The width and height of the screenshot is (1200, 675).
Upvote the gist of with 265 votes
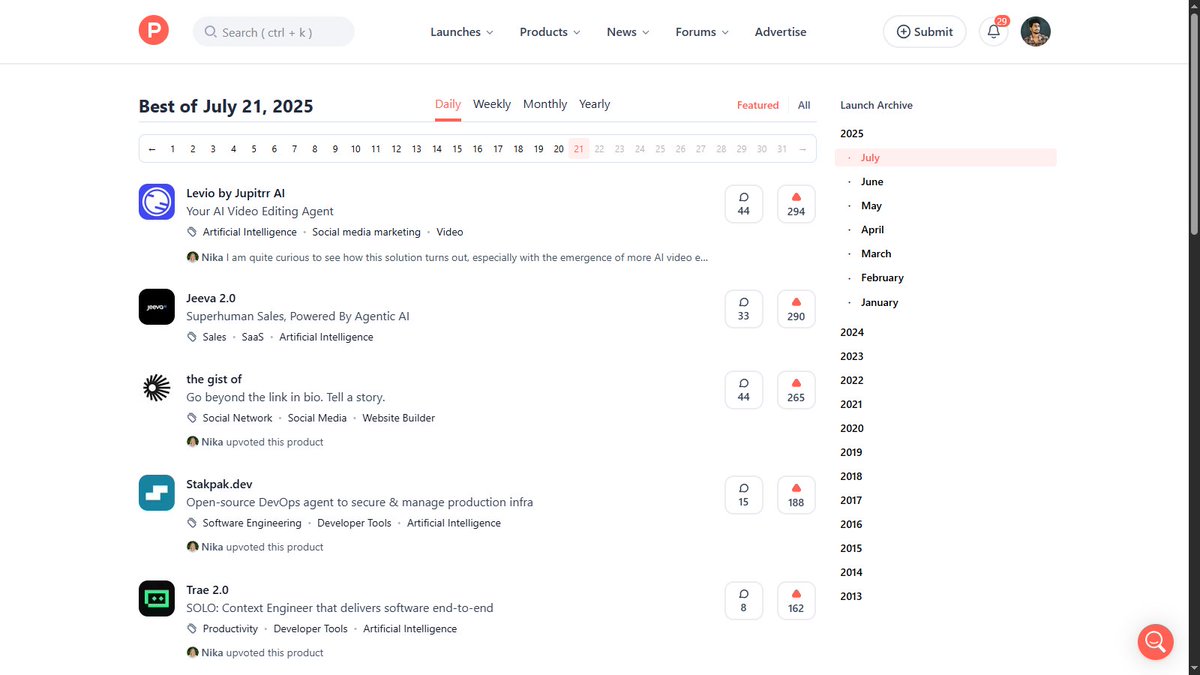pos(796,389)
